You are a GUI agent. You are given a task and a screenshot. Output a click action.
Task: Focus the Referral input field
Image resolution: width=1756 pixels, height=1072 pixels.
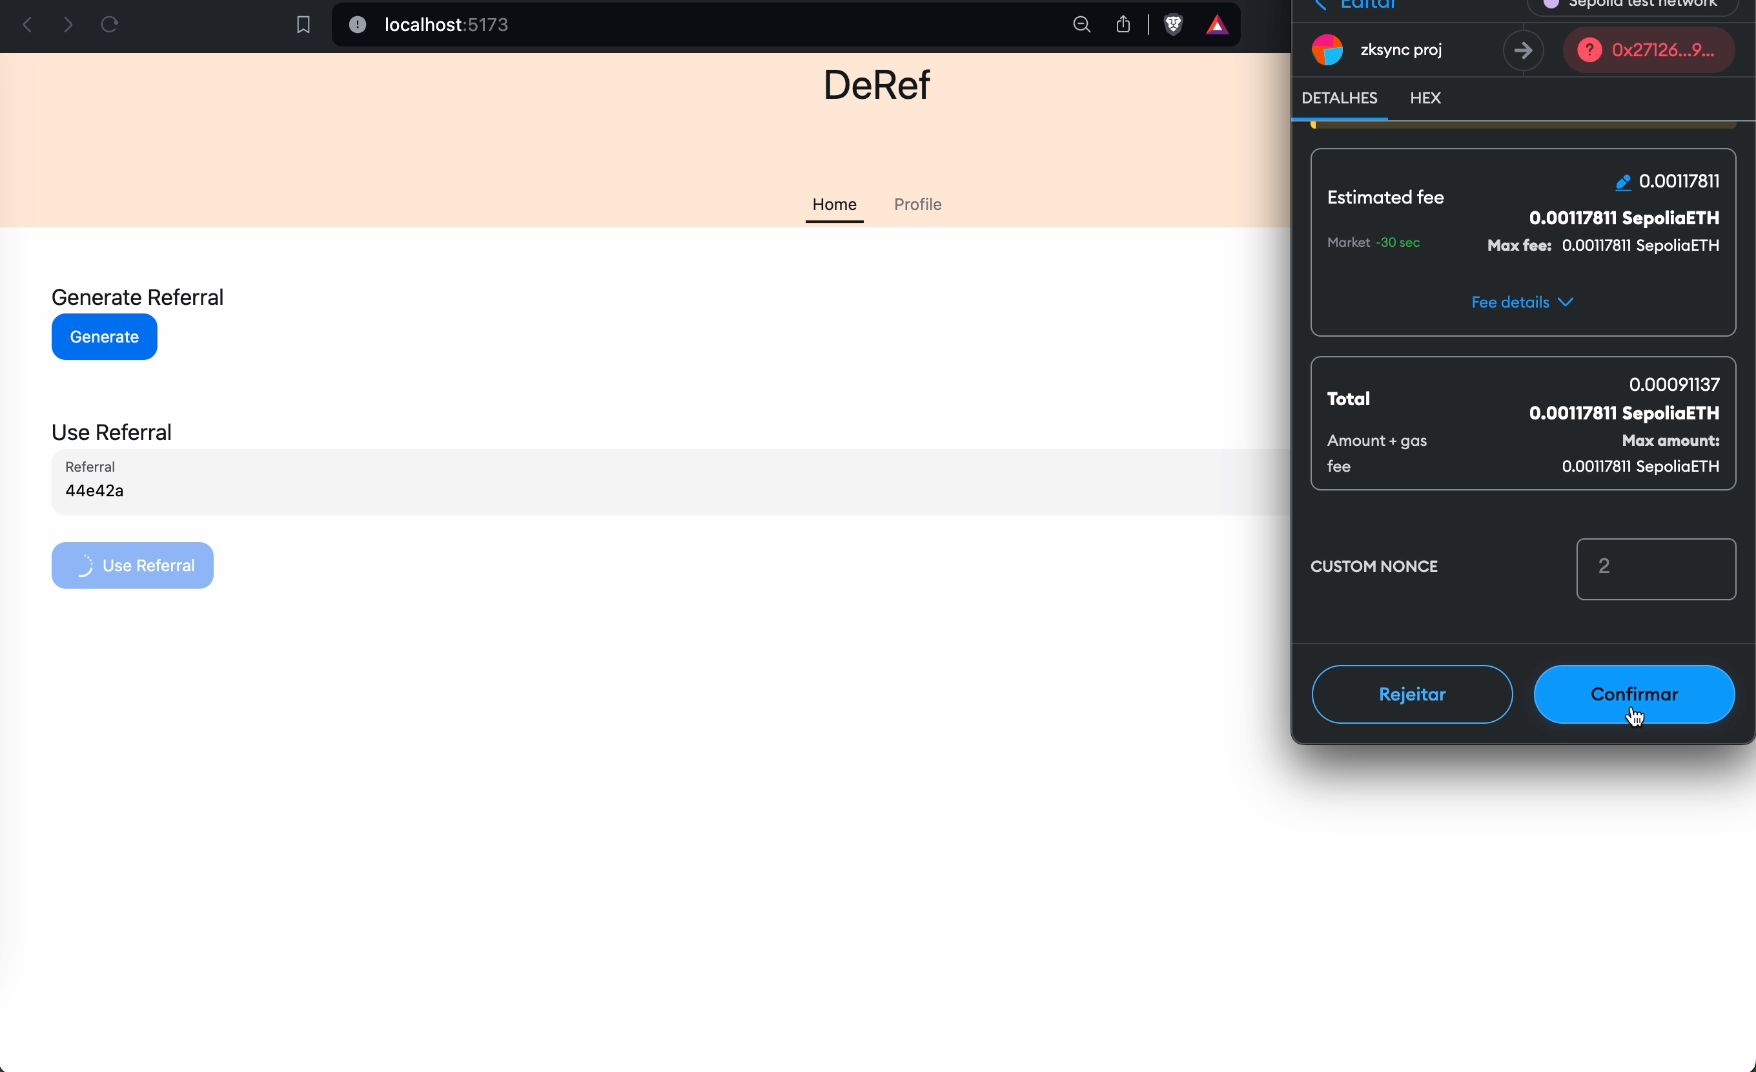tap(670, 482)
